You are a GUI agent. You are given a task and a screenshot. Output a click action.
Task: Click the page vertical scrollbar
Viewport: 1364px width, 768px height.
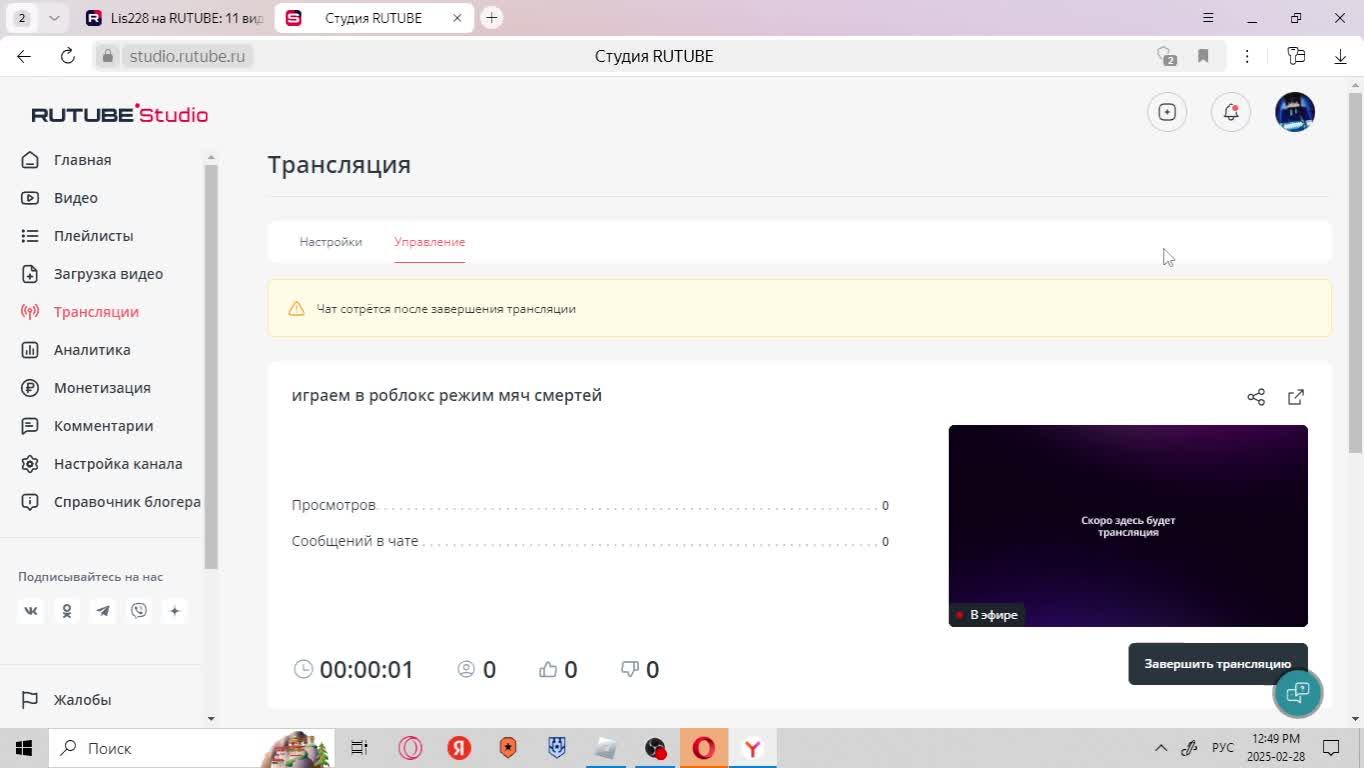tap(1355, 272)
